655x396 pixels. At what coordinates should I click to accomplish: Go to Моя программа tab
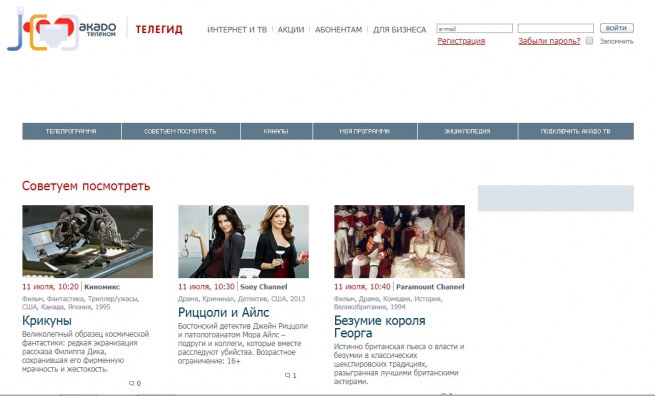[365, 131]
